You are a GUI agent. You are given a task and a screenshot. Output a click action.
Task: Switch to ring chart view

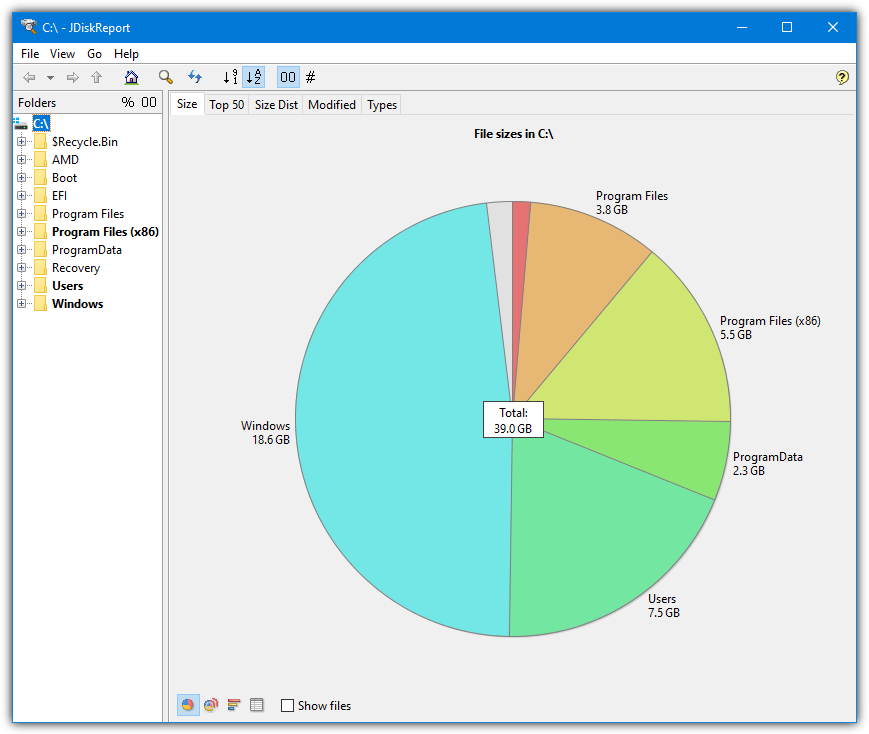click(211, 705)
